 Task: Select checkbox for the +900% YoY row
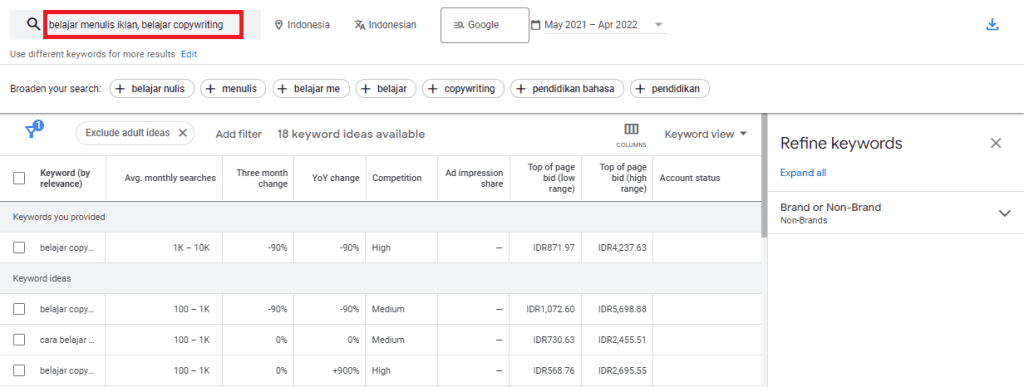tap(19, 370)
